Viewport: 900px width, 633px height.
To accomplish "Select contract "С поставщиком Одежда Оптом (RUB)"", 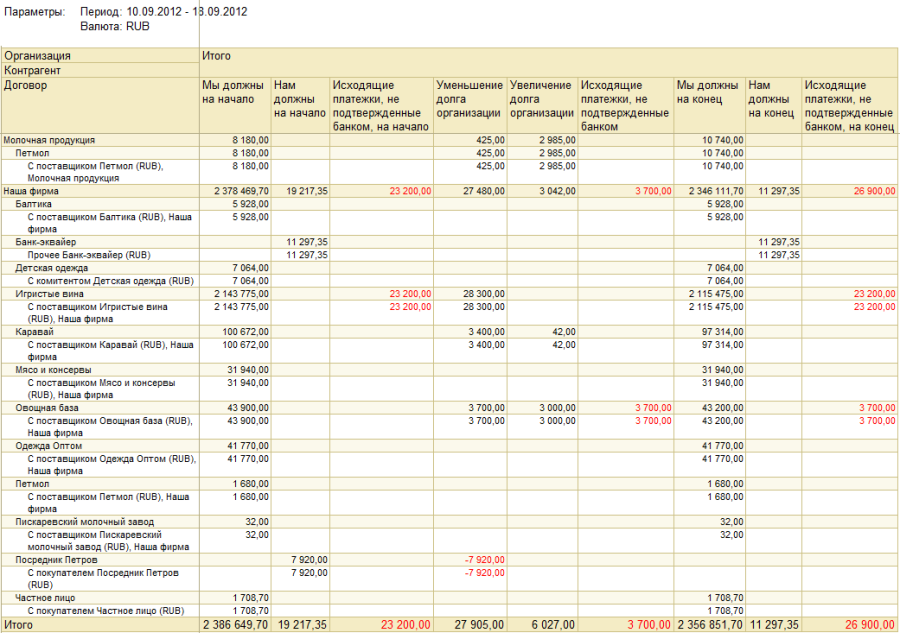I will click(x=112, y=465).
